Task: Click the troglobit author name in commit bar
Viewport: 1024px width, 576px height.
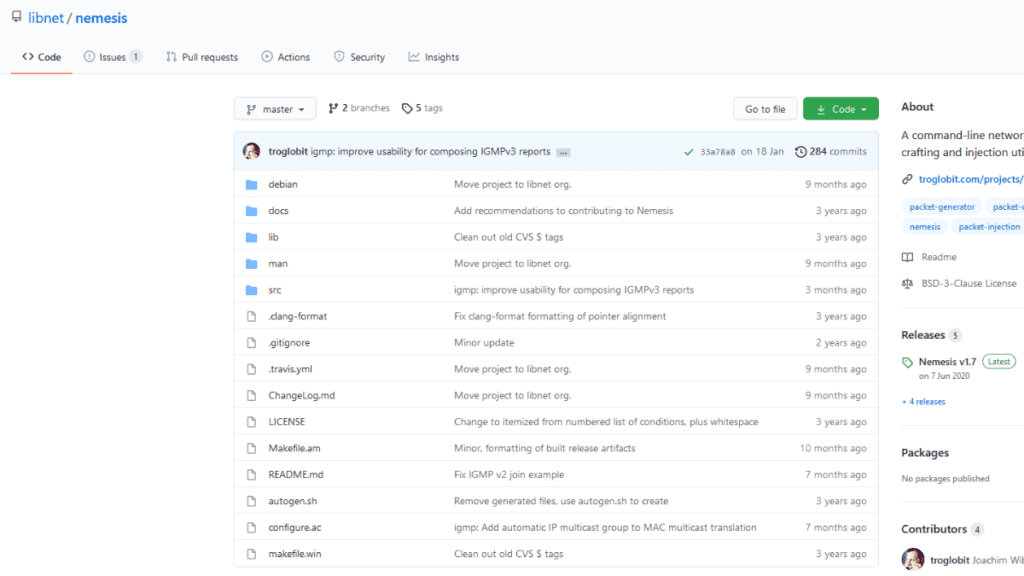Action: point(287,152)
